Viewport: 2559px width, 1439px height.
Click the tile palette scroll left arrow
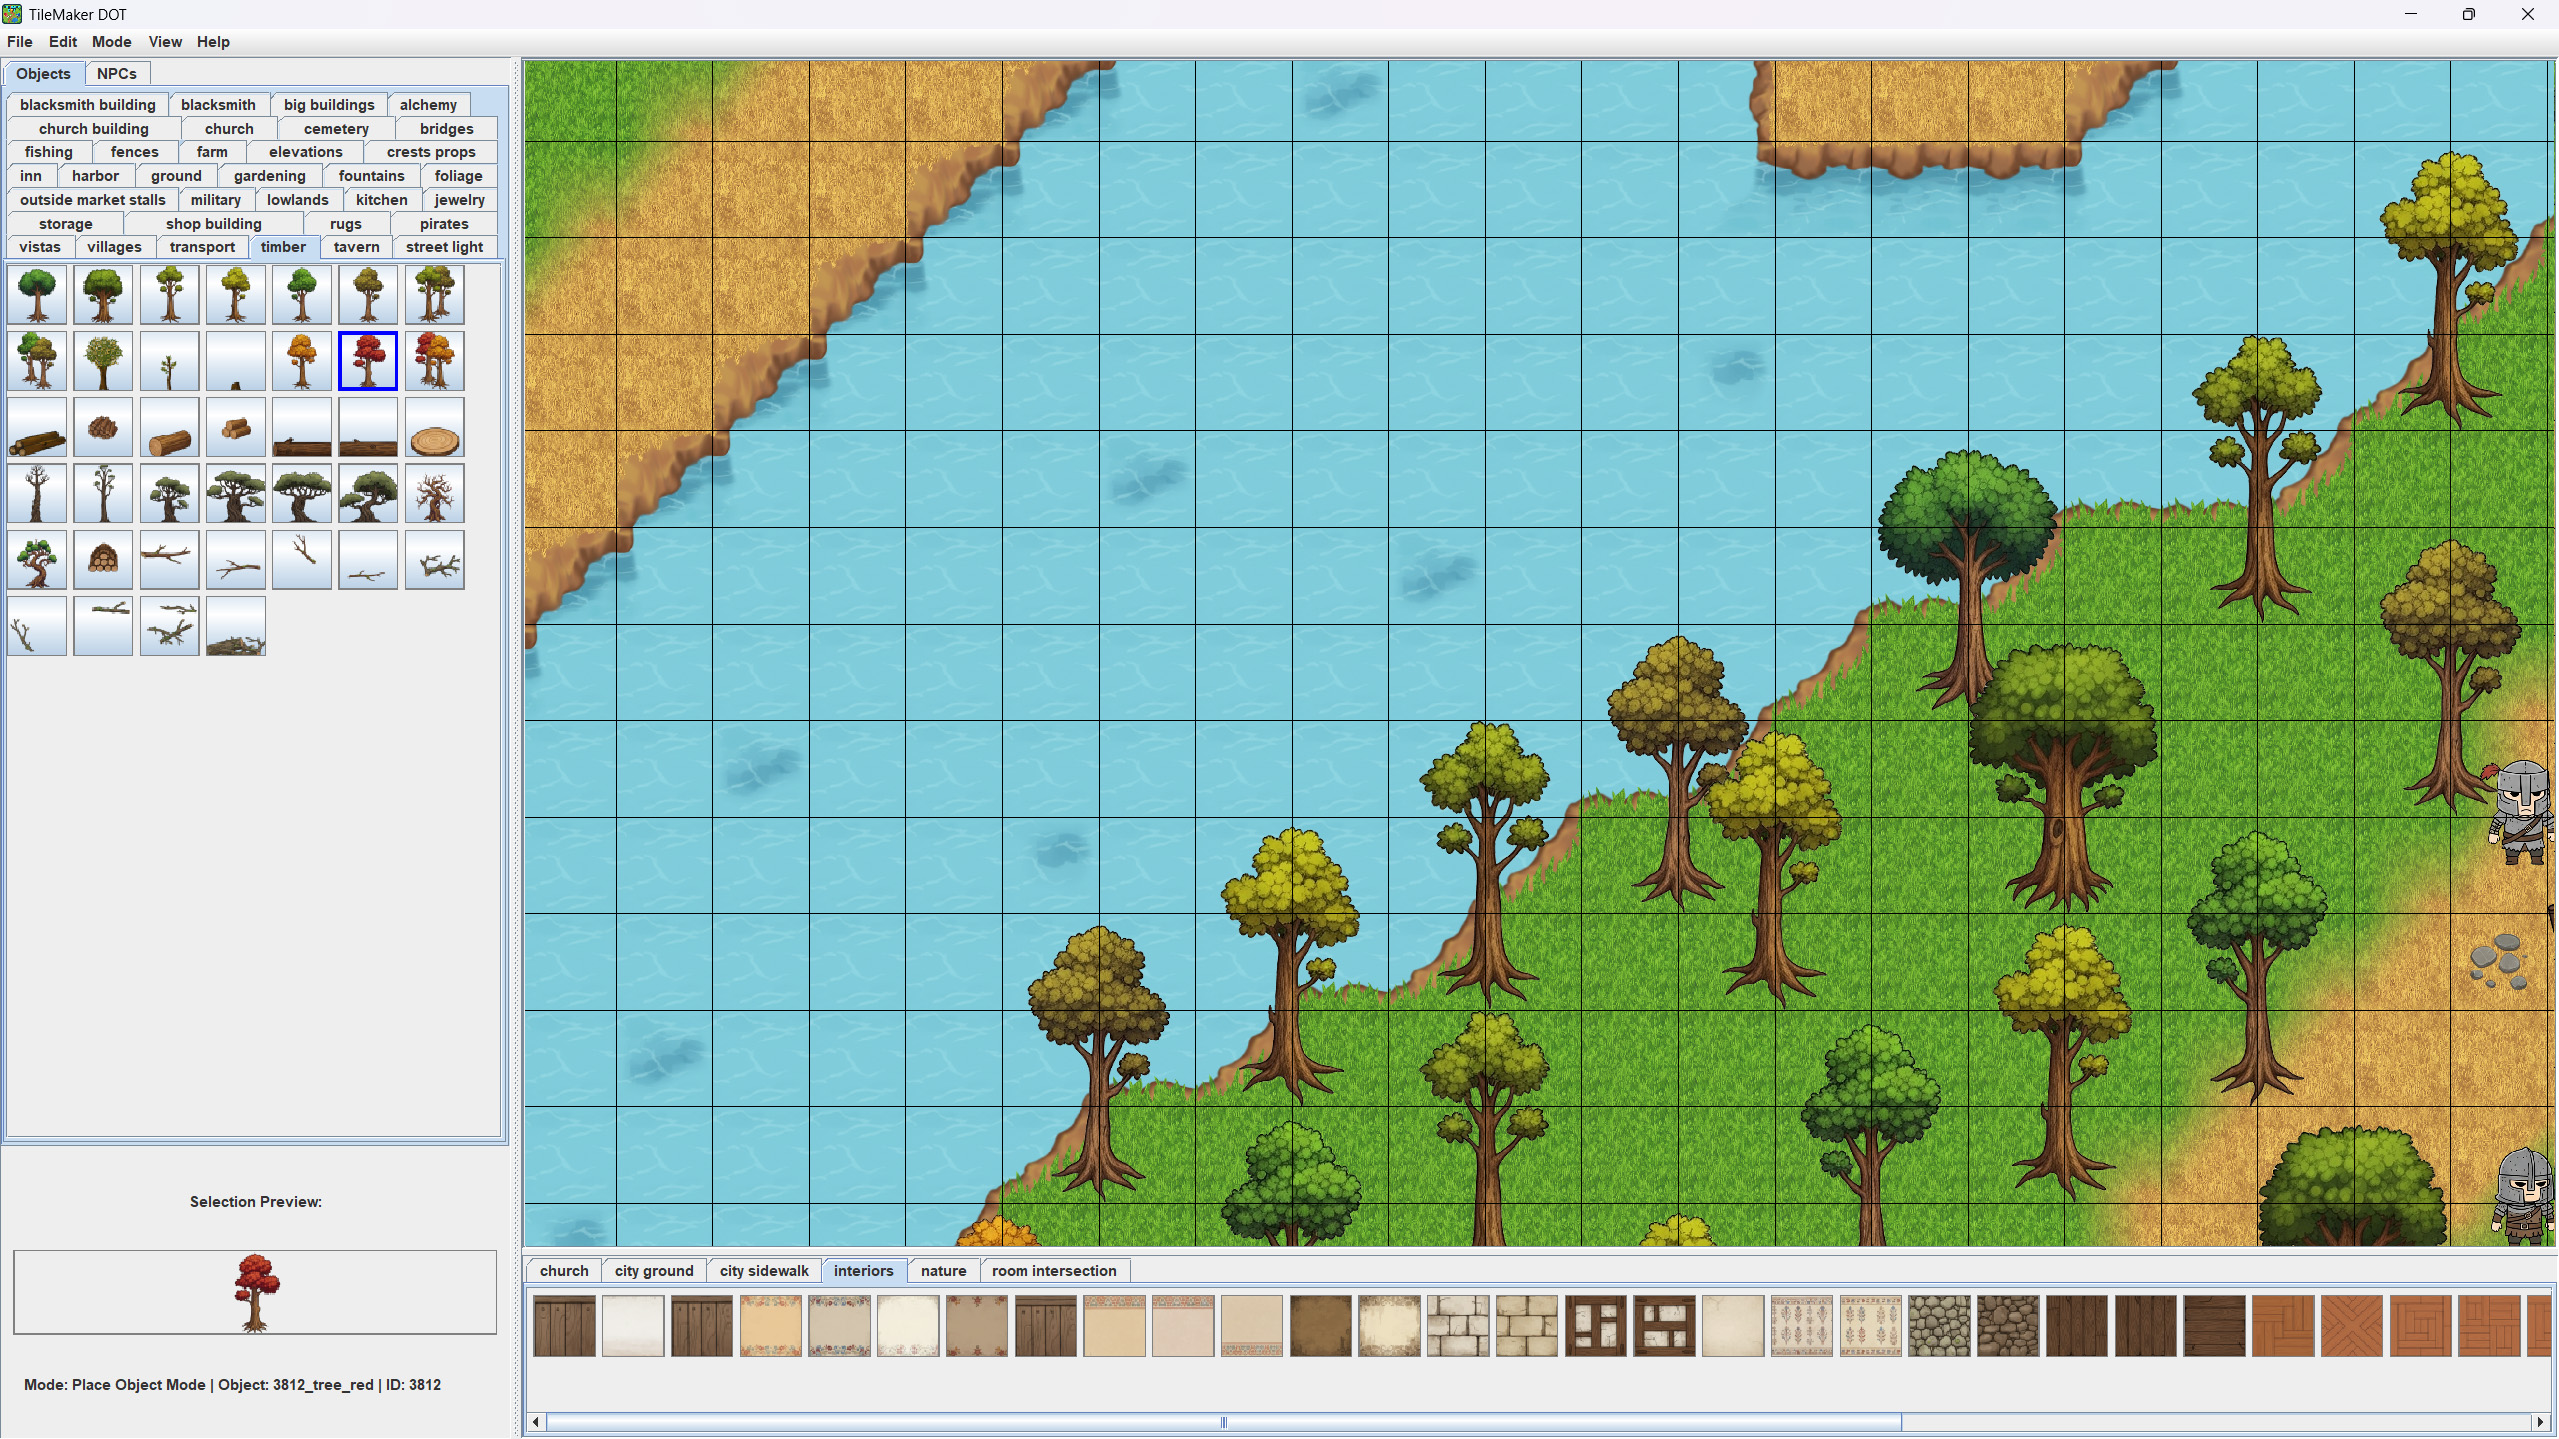(536, 1422)
